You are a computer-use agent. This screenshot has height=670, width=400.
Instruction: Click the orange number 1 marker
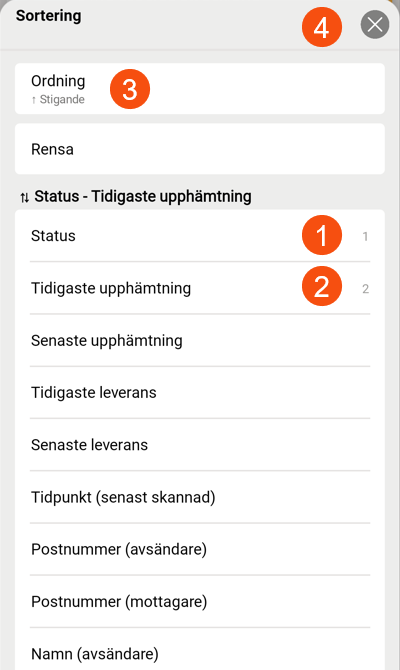[x=322, y=235]
